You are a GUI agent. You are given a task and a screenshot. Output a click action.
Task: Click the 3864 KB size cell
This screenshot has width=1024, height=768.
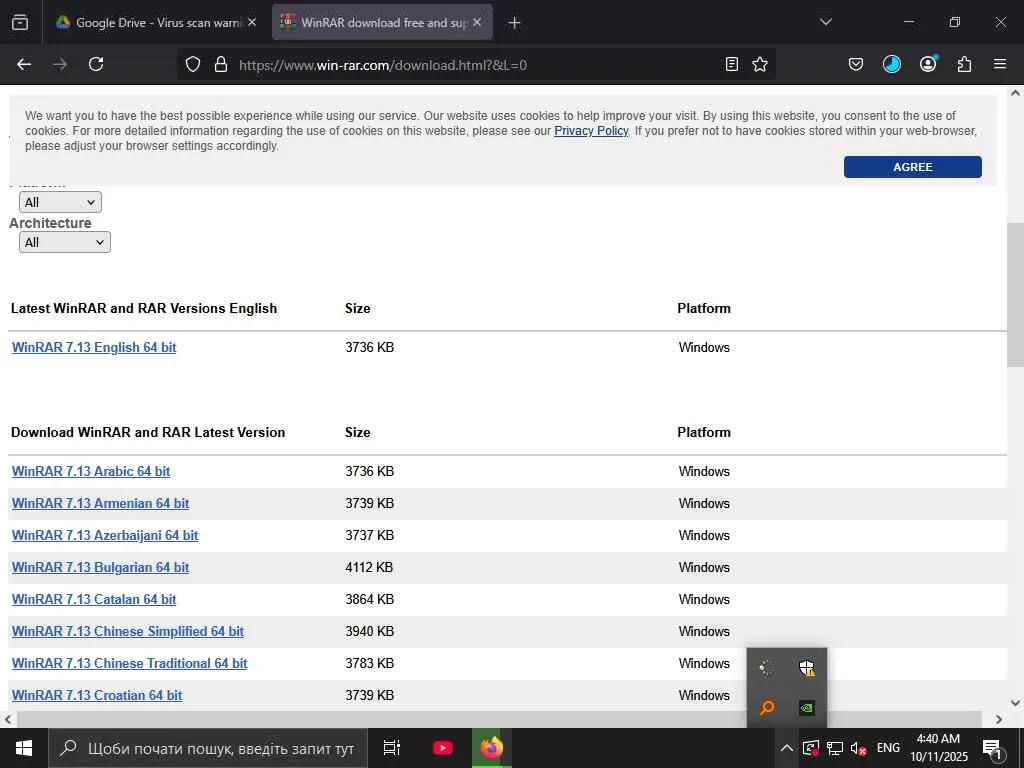(369, 600)
